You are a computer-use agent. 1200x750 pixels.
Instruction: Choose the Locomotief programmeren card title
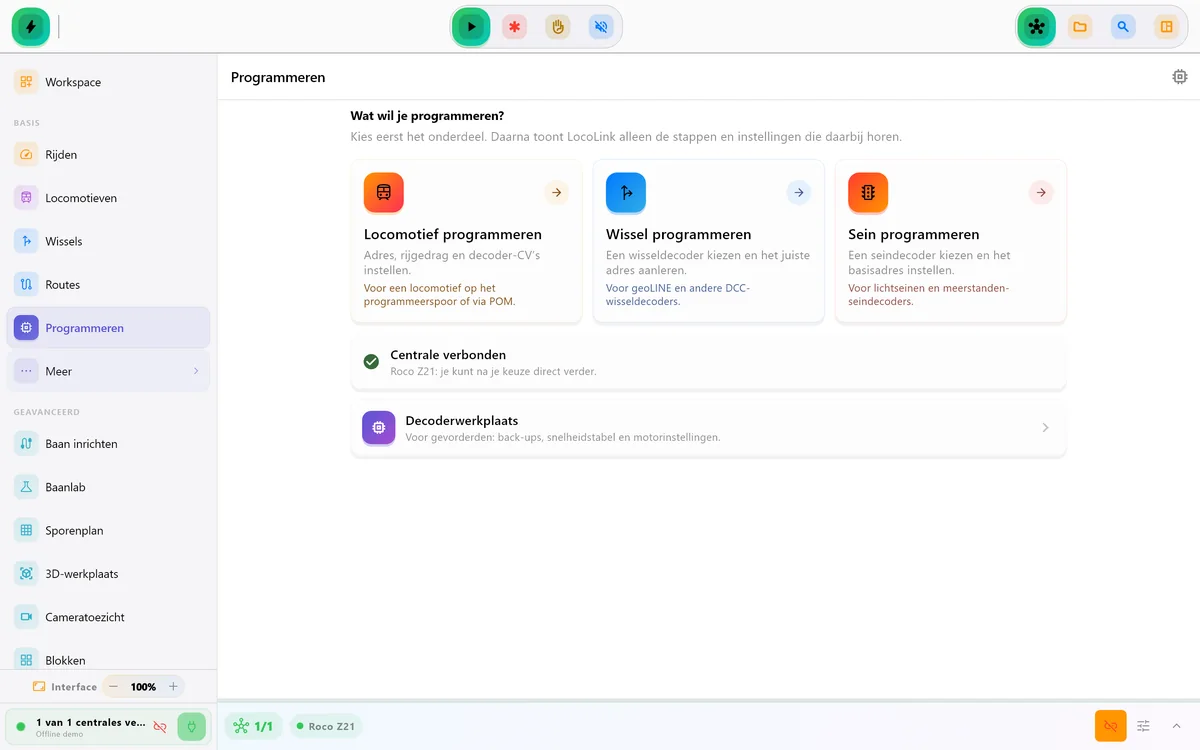453,235
